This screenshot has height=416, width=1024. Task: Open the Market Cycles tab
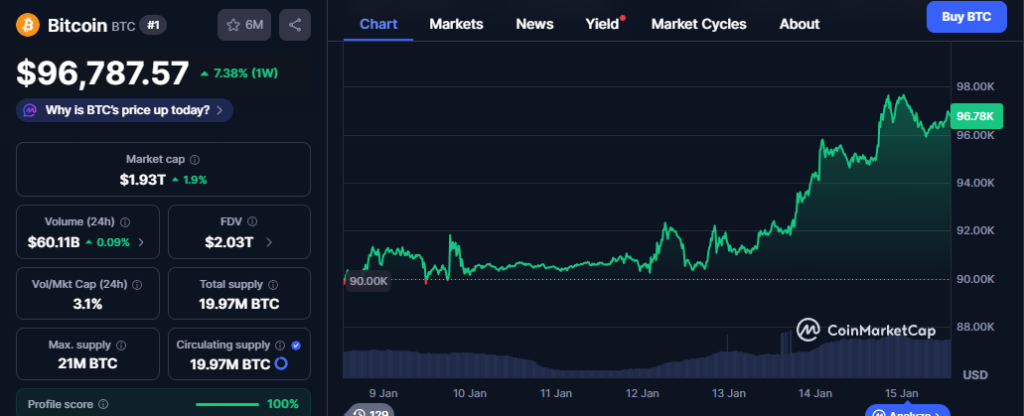[x=698, y=24]
